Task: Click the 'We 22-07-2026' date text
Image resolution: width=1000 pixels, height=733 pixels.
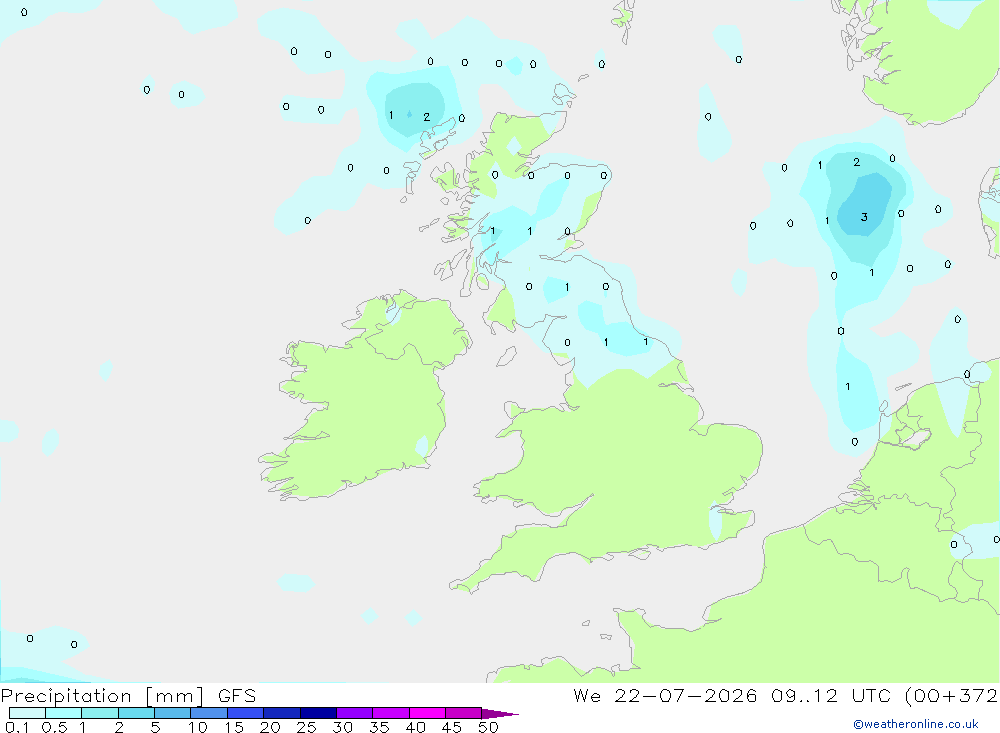Action: (665, 696)
